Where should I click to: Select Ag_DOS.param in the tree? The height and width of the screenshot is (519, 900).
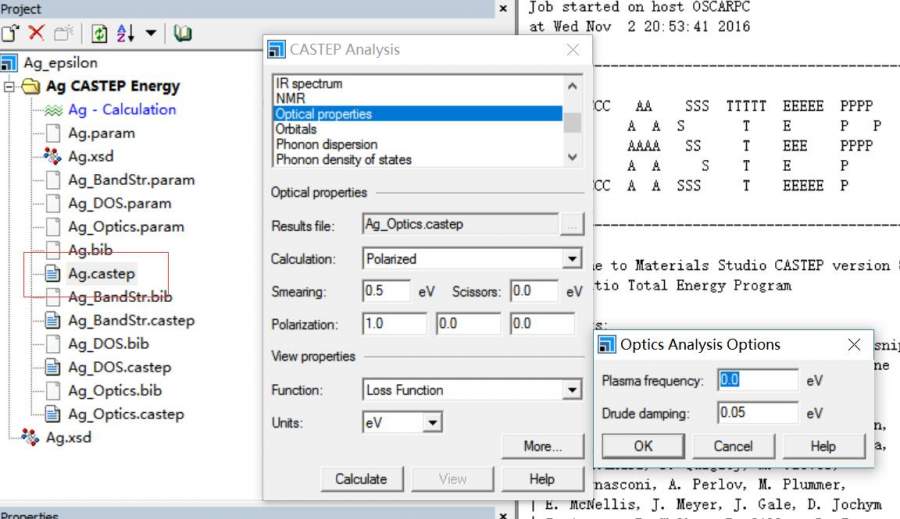coord(119,204)
